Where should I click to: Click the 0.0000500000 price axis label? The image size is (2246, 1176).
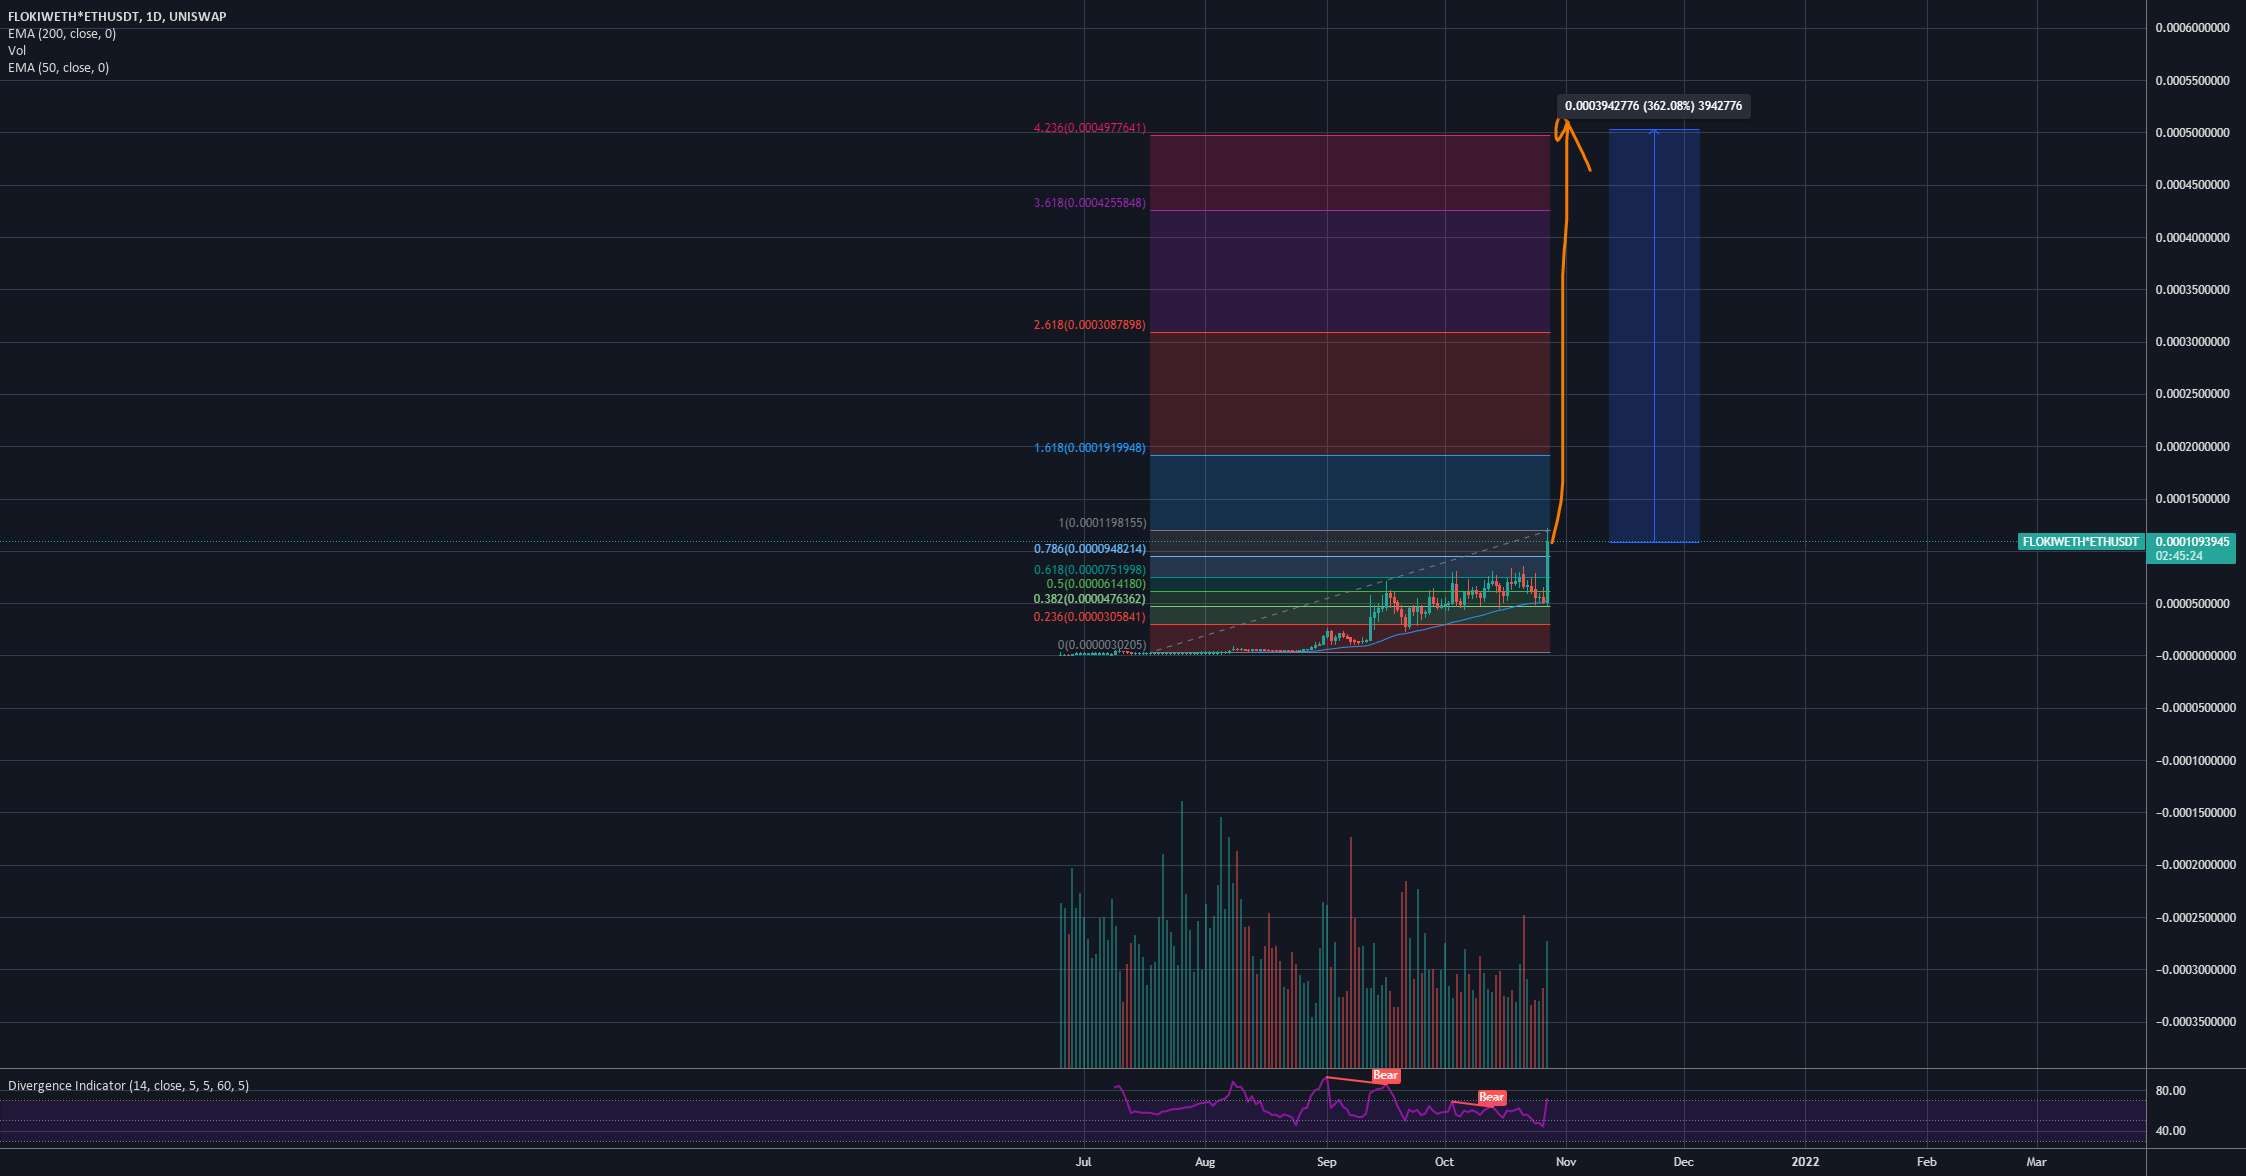pos(2192,603)
